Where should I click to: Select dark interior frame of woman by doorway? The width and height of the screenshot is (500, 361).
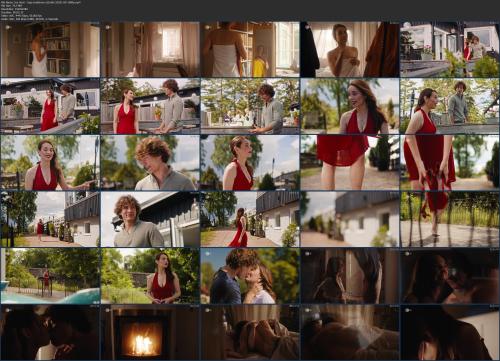click(350, 276)
